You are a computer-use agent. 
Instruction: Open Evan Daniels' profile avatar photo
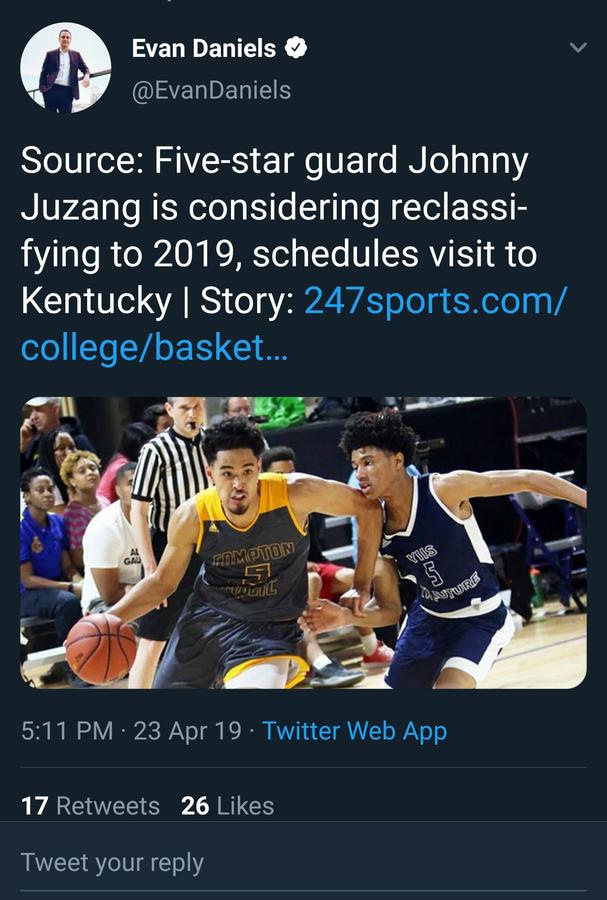point(65,67)
